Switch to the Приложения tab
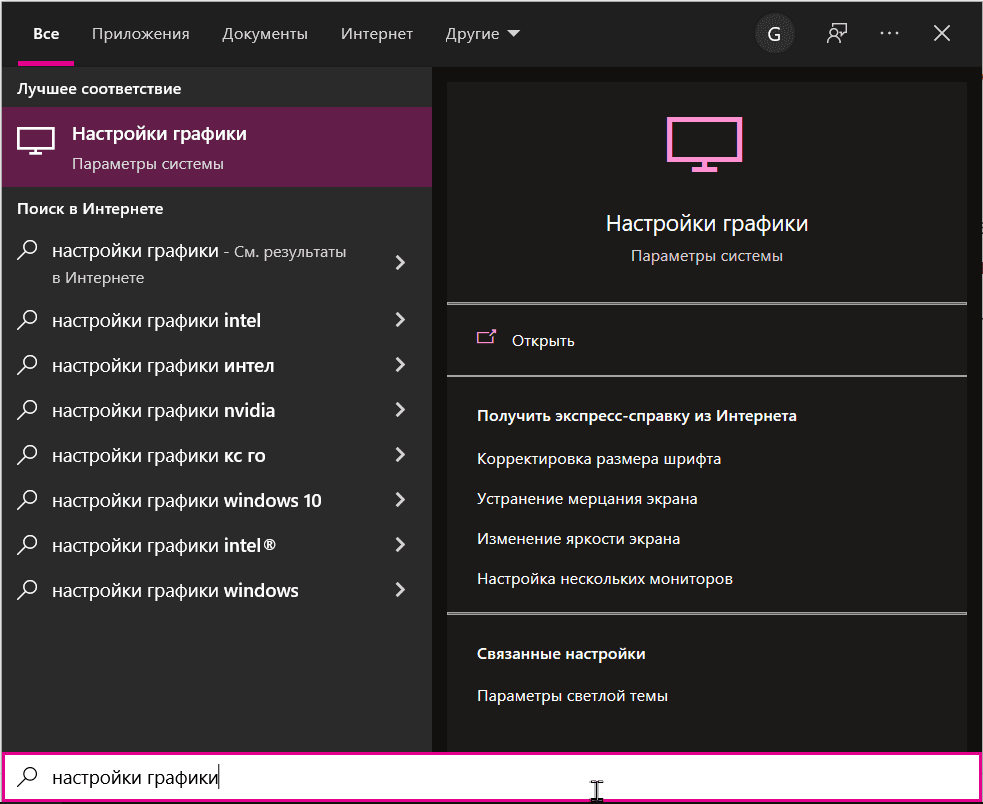The height and width of the screenshot is (804, 983). (140, 34)
